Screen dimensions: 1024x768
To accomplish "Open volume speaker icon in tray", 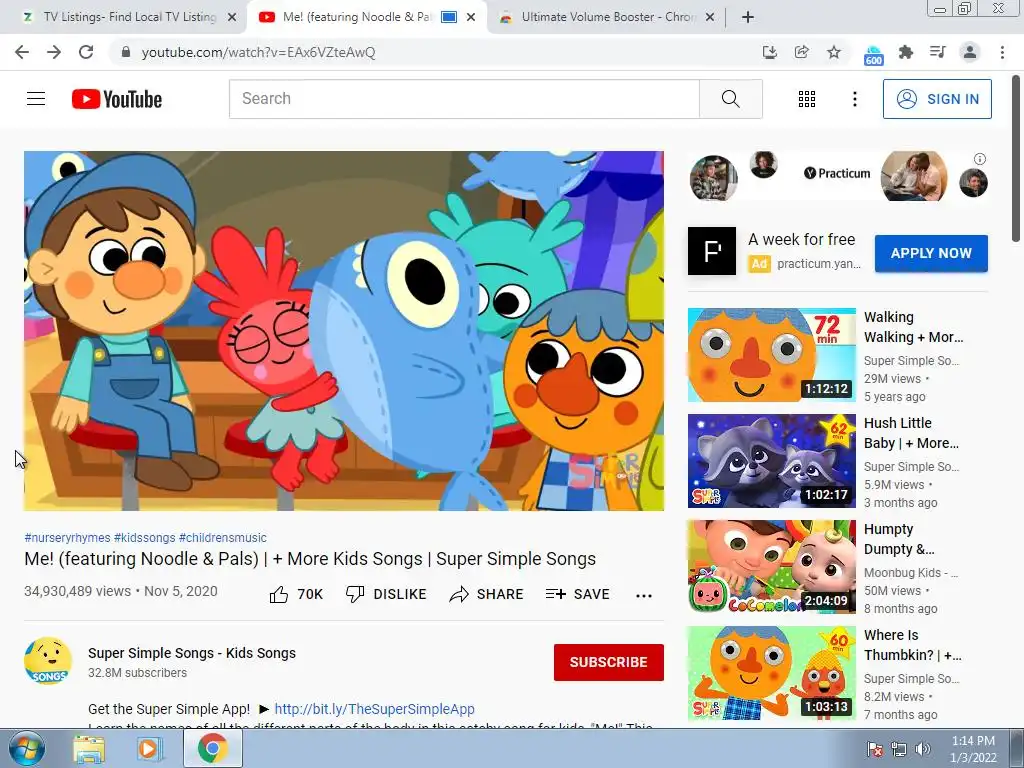I will click(923, 749).
